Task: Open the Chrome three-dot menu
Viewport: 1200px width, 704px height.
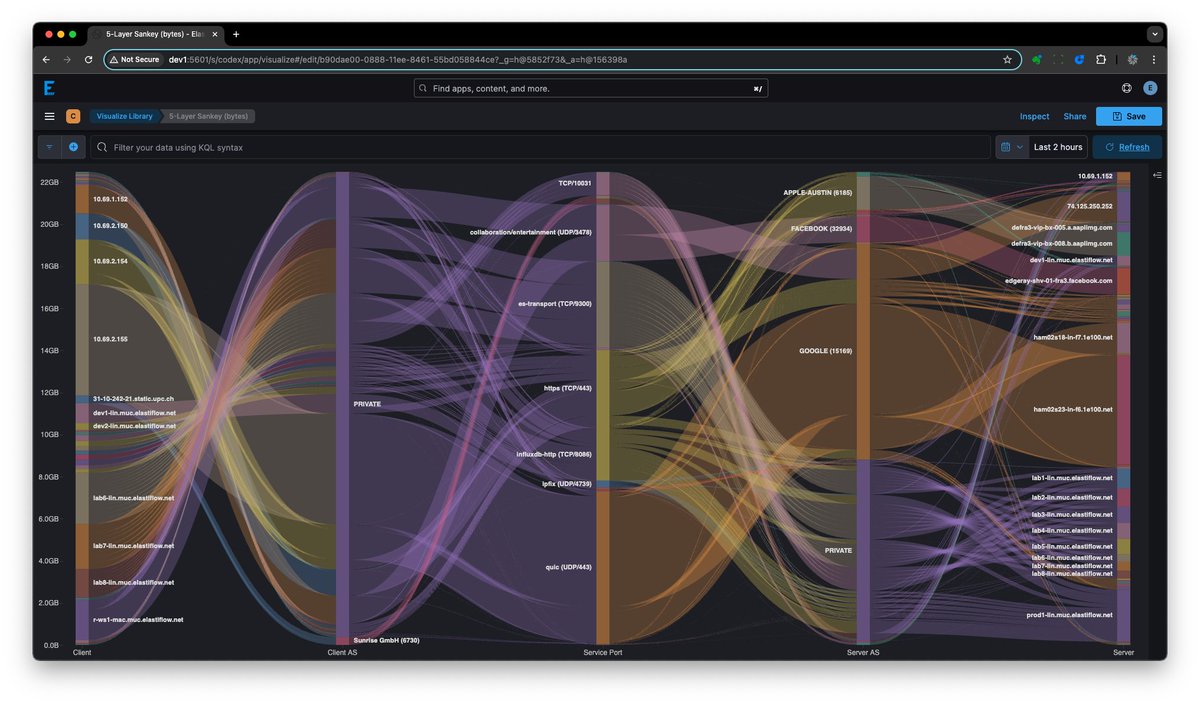Action: pos(1155,59)
